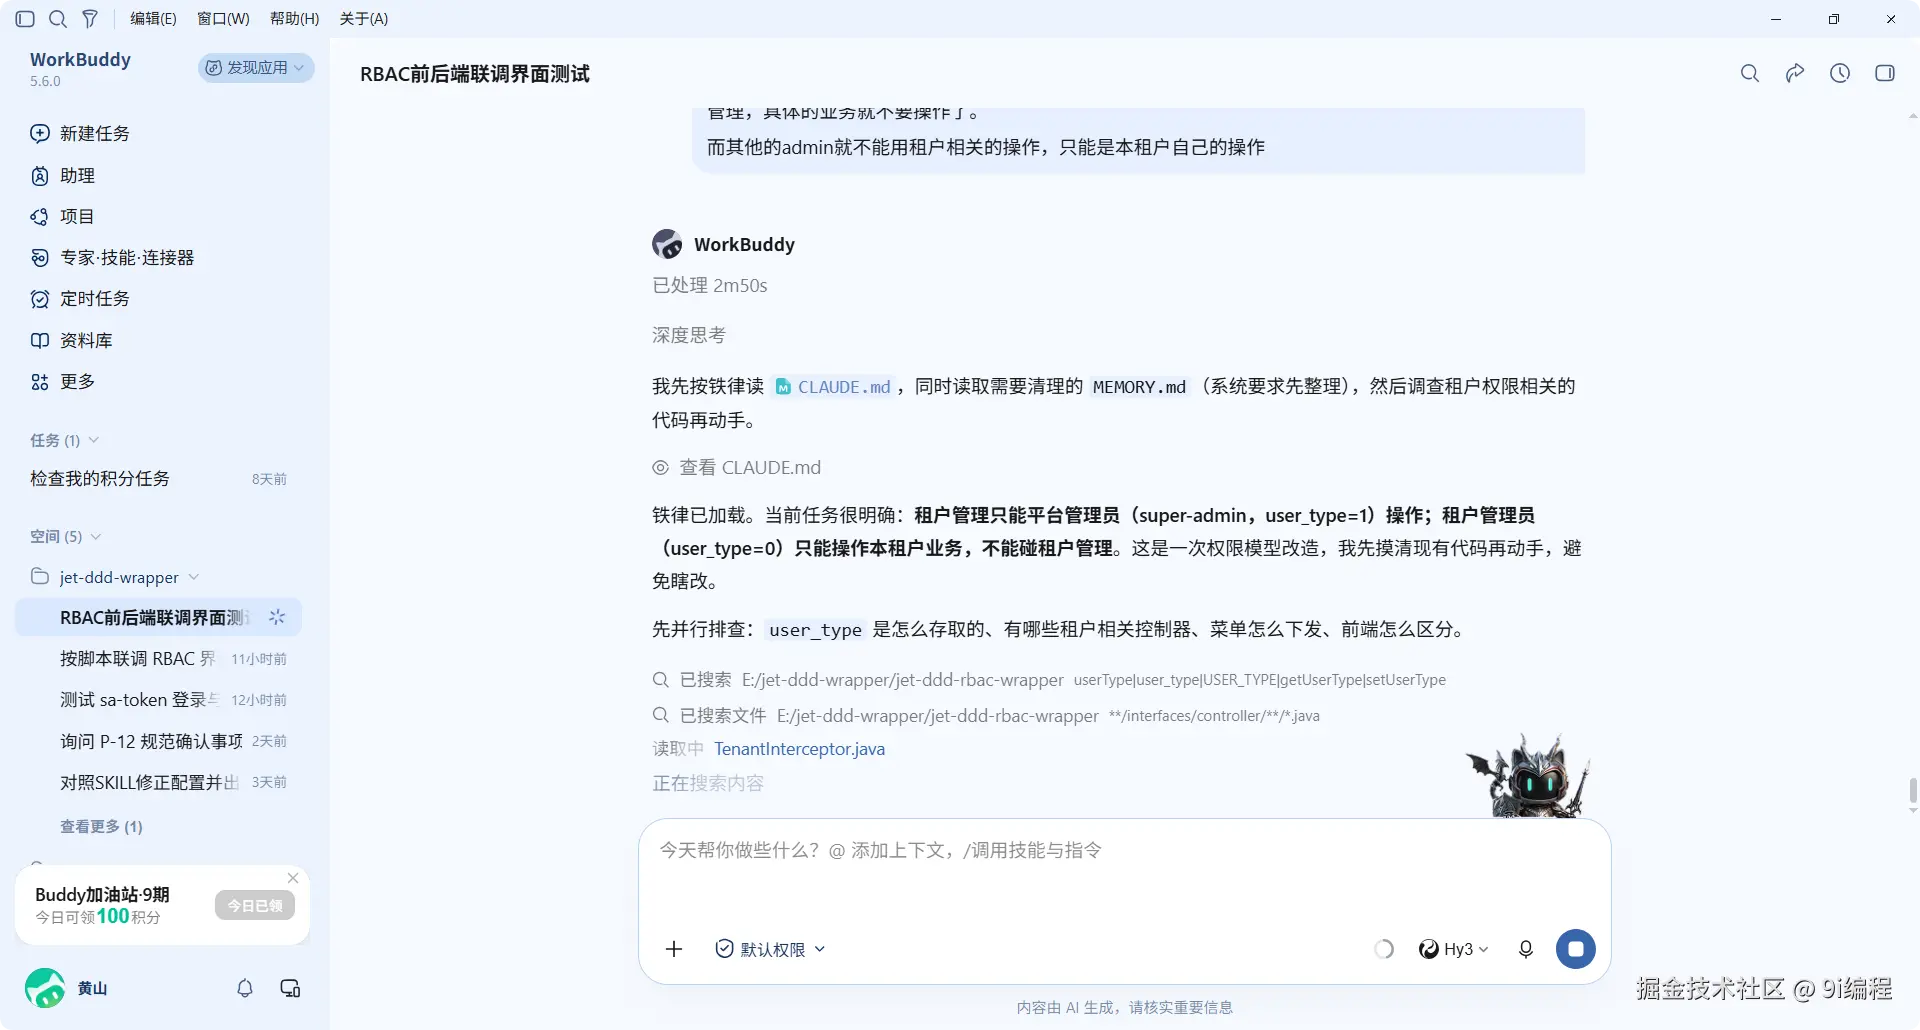
Task: Click the 查看 CLAUDE.md step
Action: click(737, 467)
